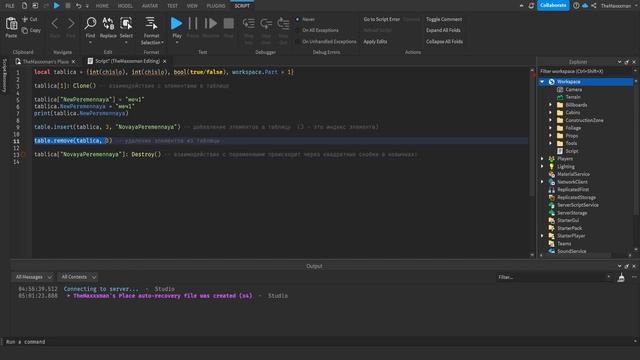Click Apply Edits action
640x360 pixels.
376,42
